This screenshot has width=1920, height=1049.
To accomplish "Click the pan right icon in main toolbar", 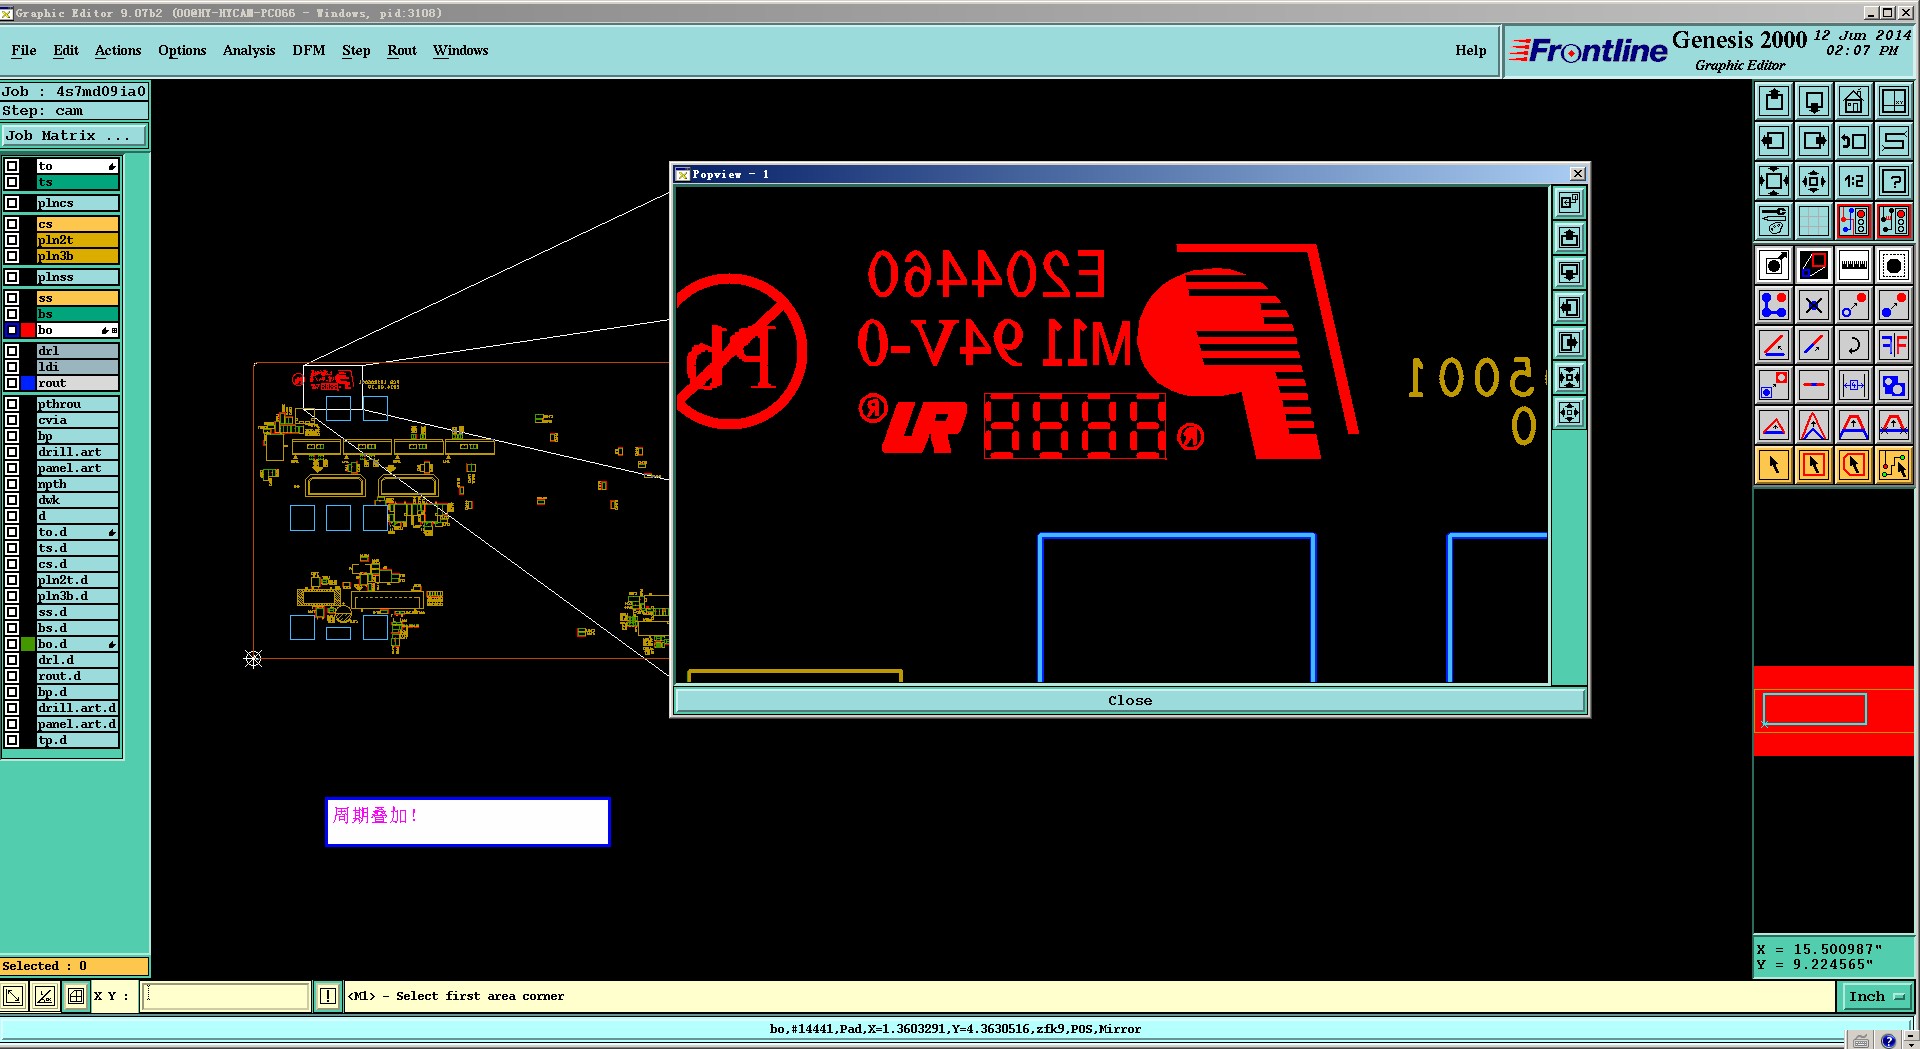I will tap(1814, 141).
